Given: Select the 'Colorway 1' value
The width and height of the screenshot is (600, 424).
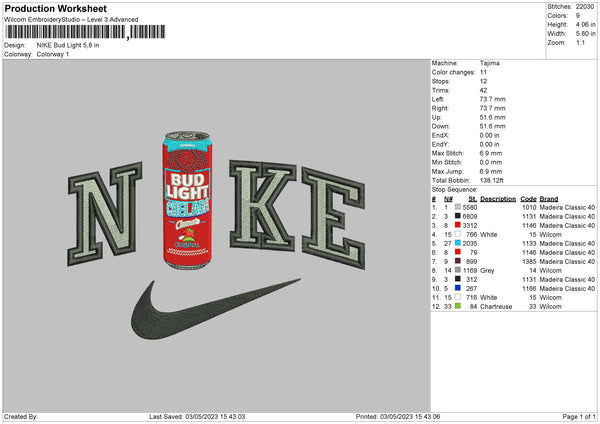Looking at the screenshot, I should [53, 54].
